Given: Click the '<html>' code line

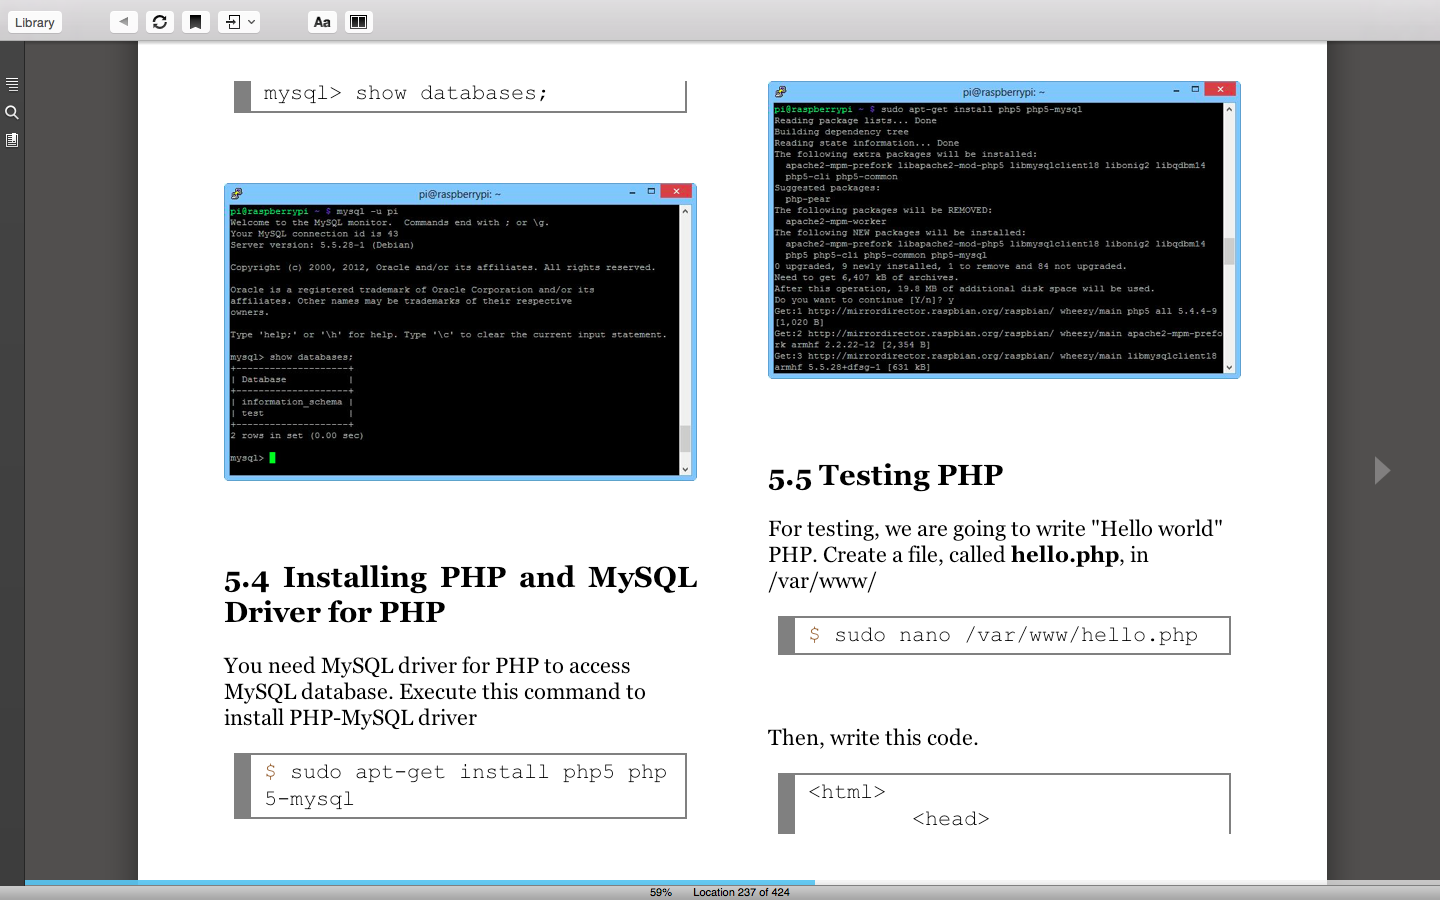Looking at the screenshot, I should click(x=847, y=792).
